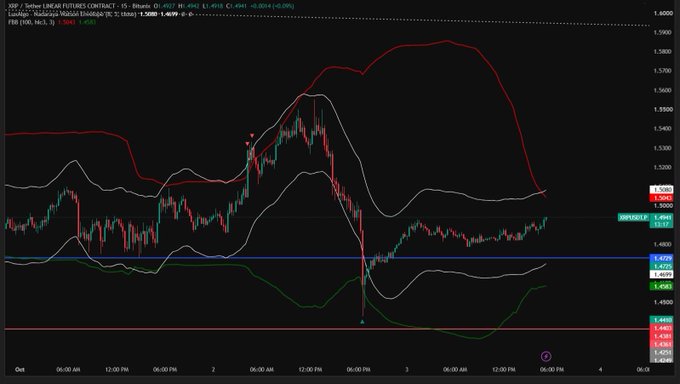Click the 1.6000 price scale label
The width and height of the screenshot is (680, 384).
click(x=663, y=13)
